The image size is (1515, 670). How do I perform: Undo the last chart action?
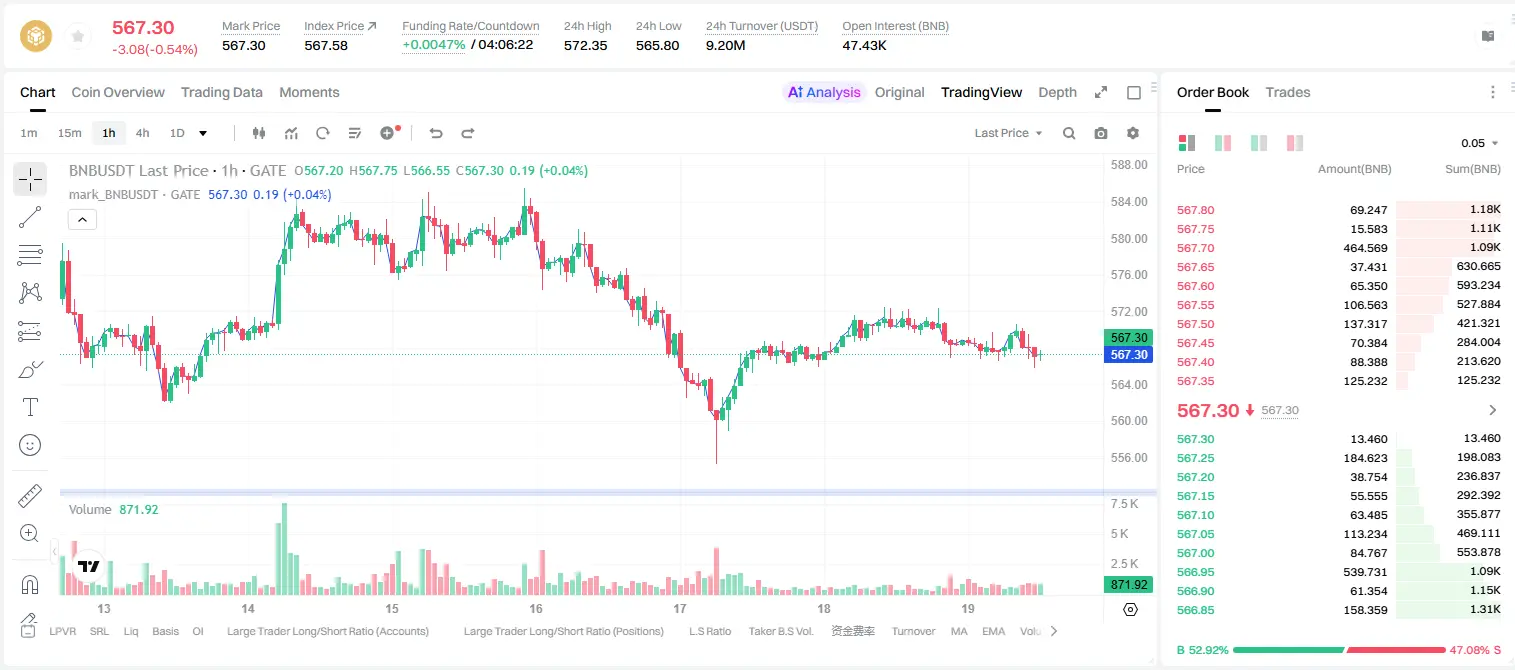pyautogui.click(x=435, y=133)
